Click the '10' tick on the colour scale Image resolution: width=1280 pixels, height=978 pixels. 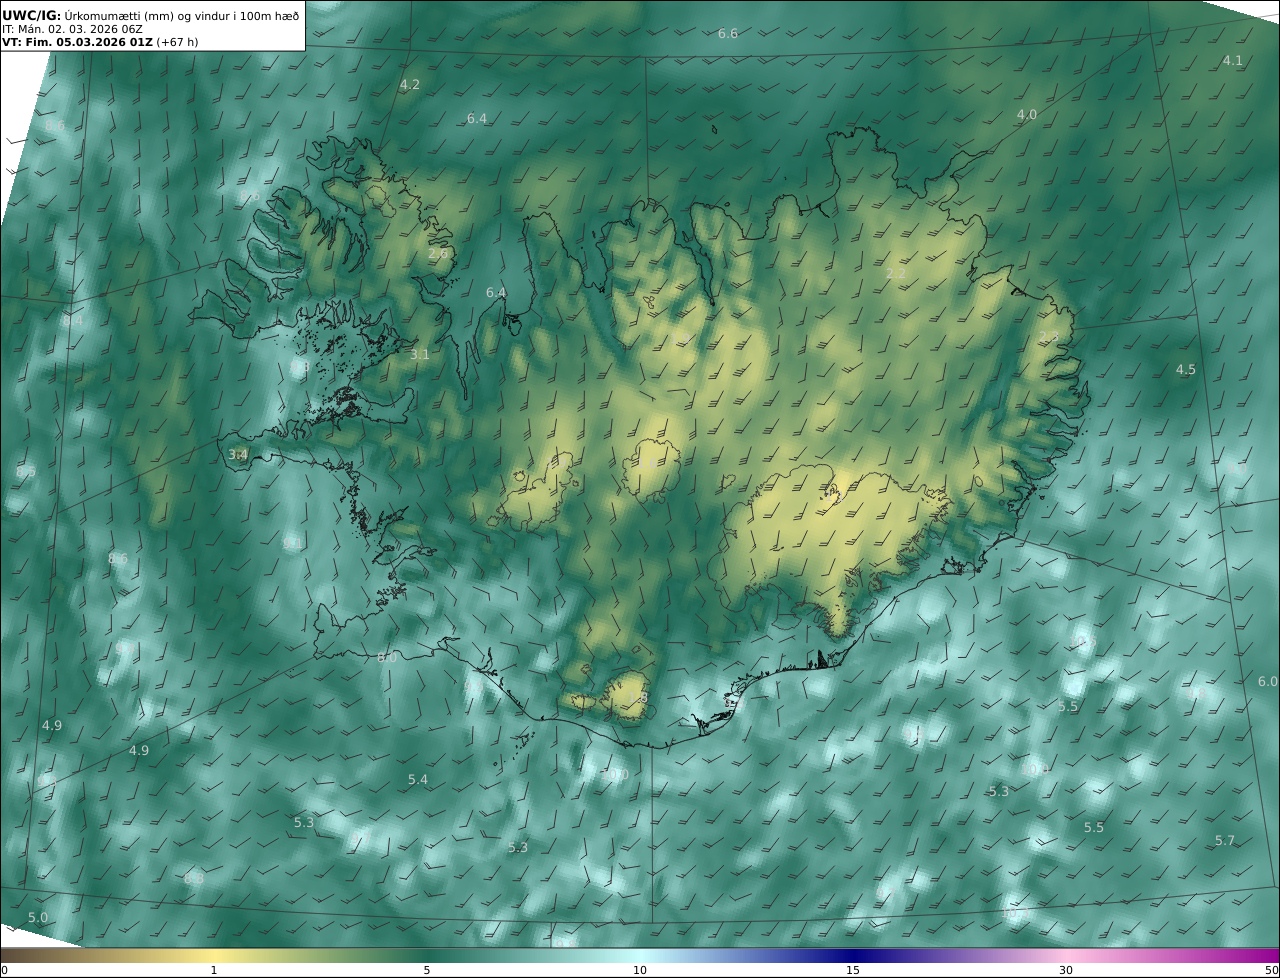point(640,970)
